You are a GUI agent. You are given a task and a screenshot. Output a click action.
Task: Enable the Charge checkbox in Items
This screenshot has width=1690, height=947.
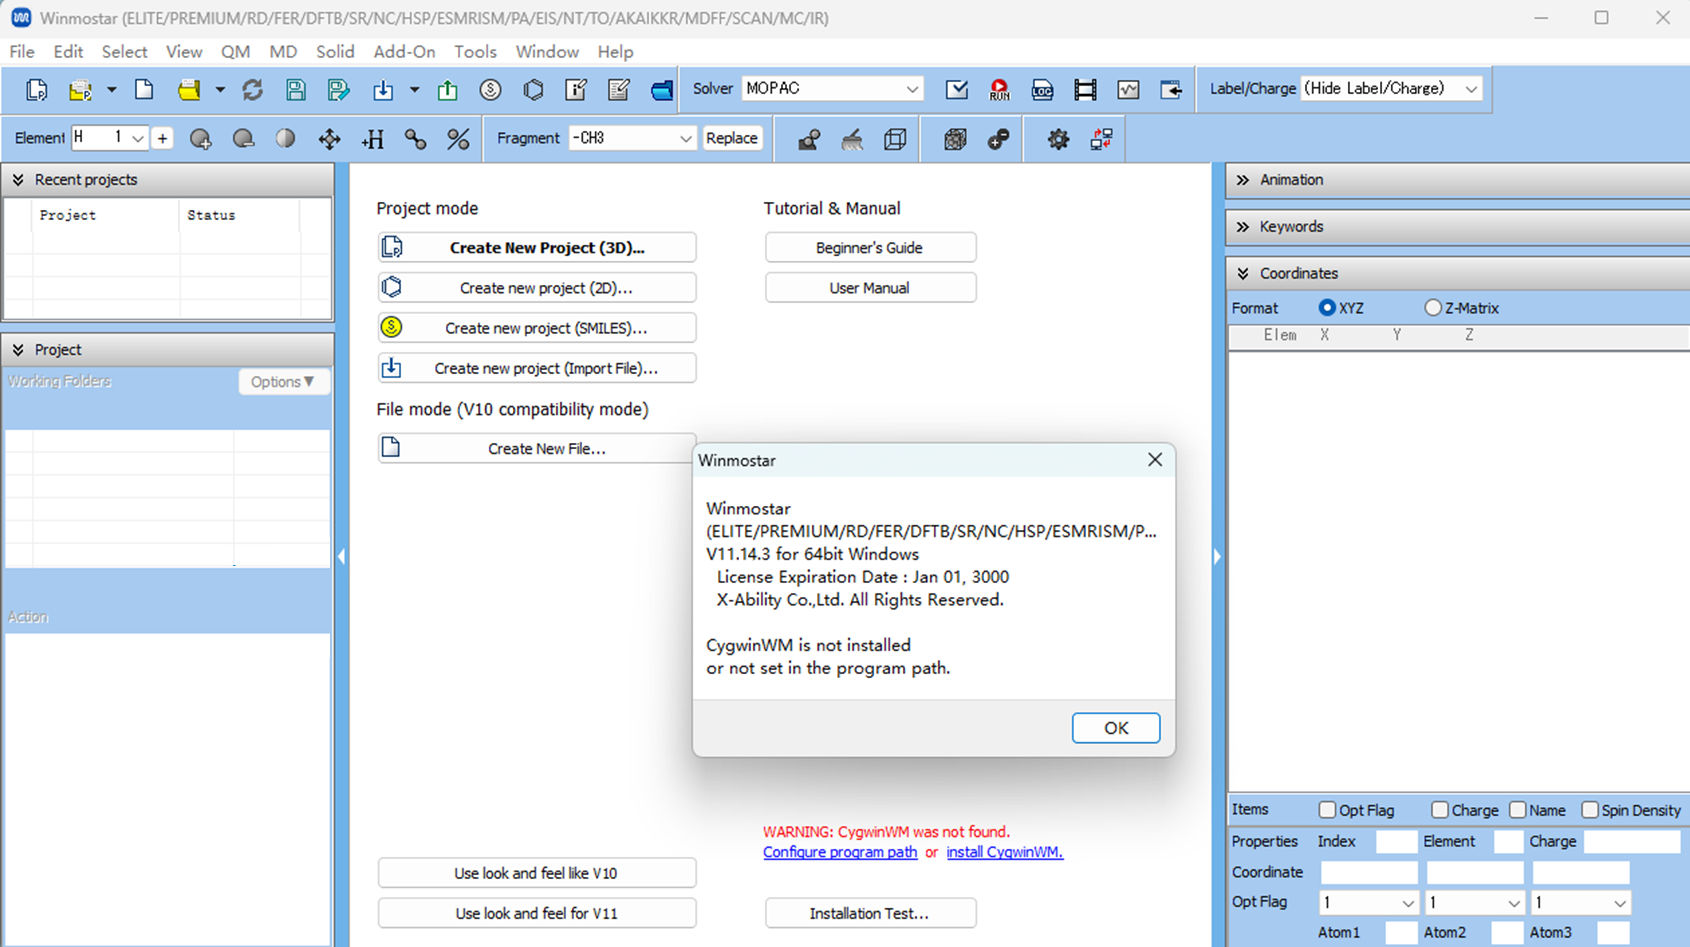1440,810
